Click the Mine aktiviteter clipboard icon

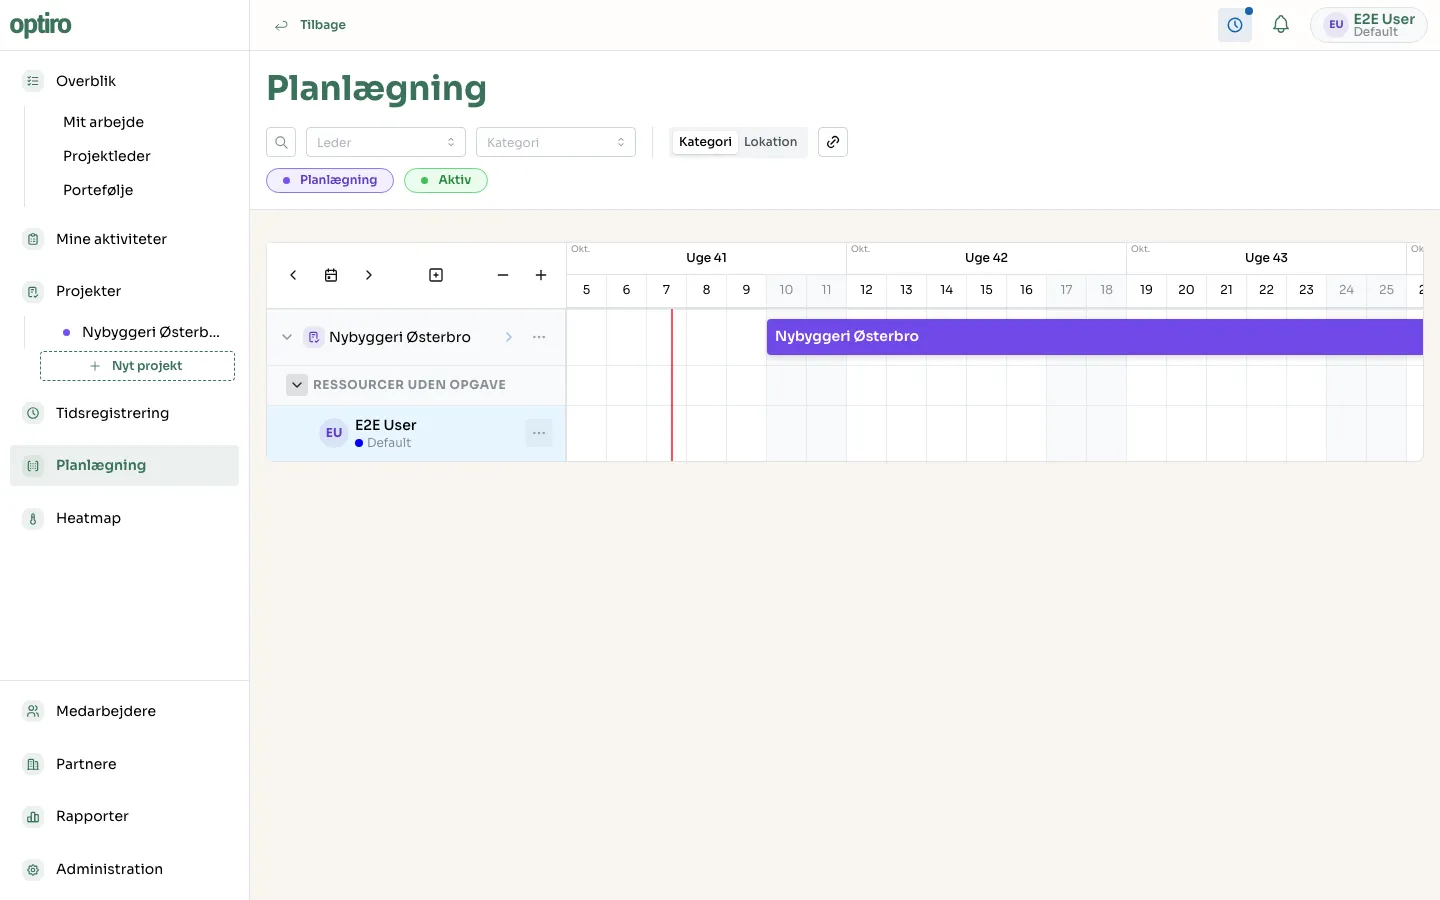click(x=33, y=239)
